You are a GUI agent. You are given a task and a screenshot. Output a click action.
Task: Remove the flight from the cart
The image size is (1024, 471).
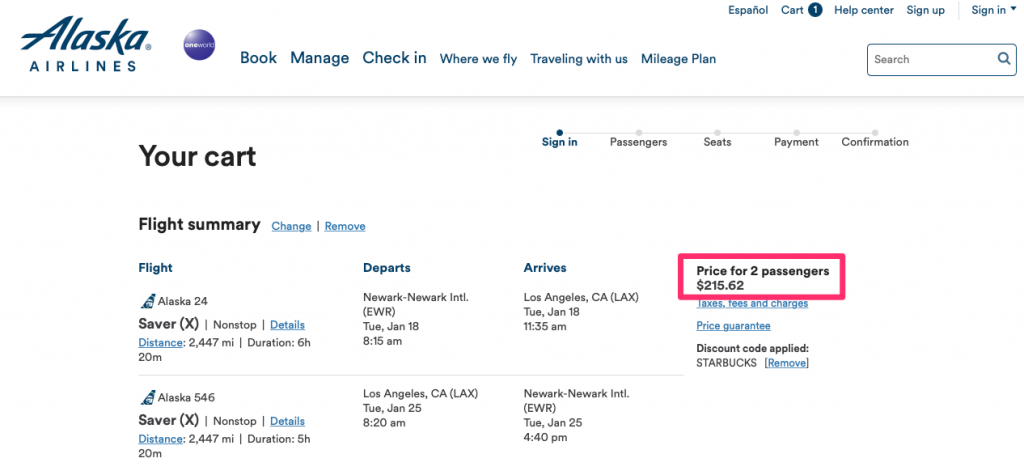pyautogui.click(x=345, y=226)
